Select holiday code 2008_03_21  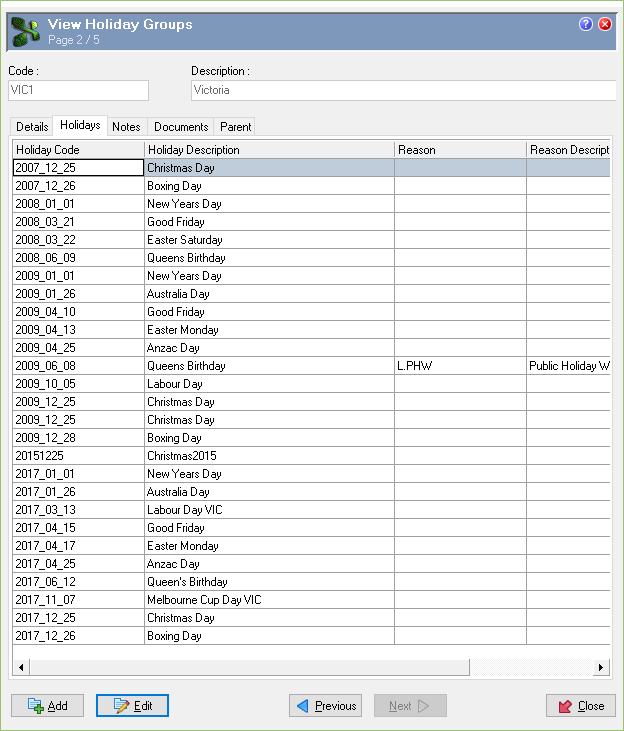pos(78,222)
